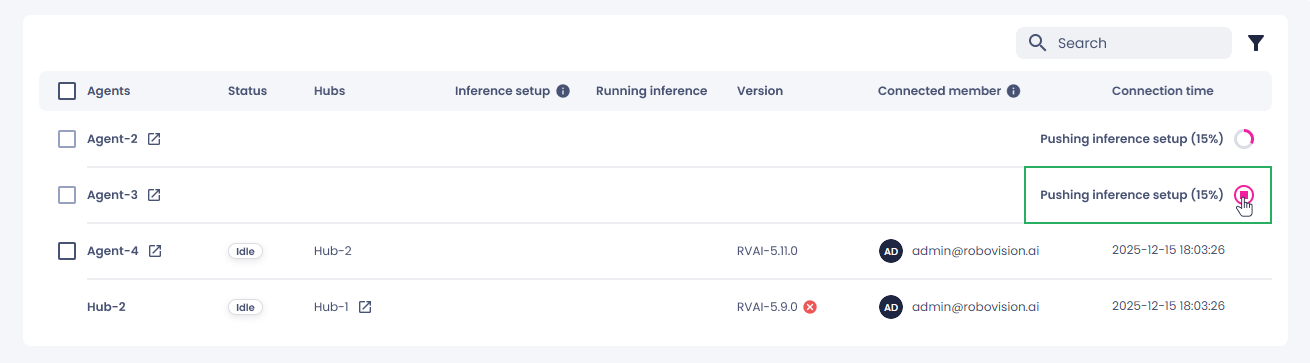Click the Connected member column header

pyautogui.click(x=939, y=91)
